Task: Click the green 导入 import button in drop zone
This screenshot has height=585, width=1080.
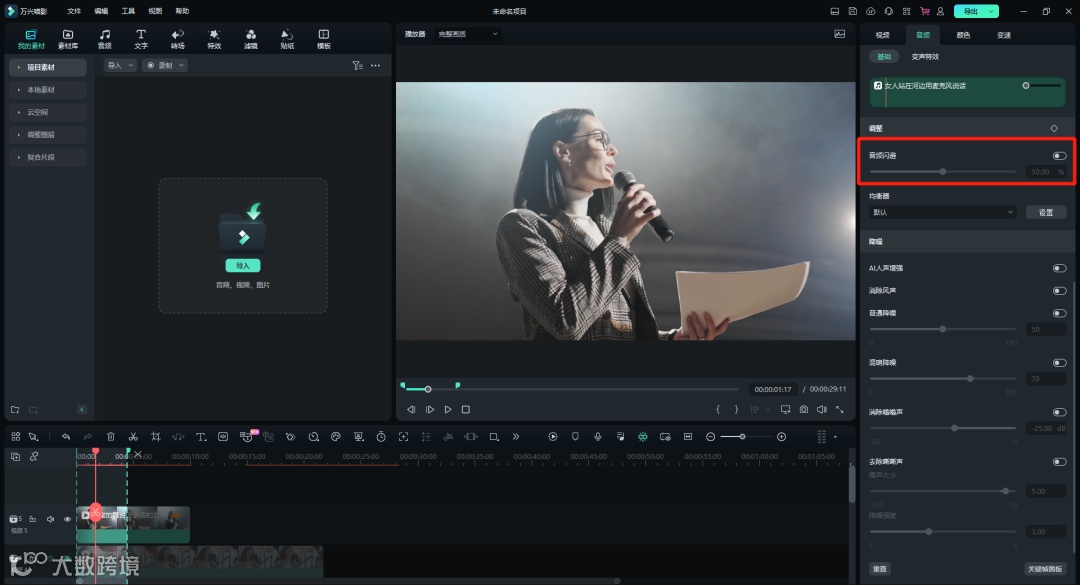Action: pyautogui.click(x=242, y=265)
